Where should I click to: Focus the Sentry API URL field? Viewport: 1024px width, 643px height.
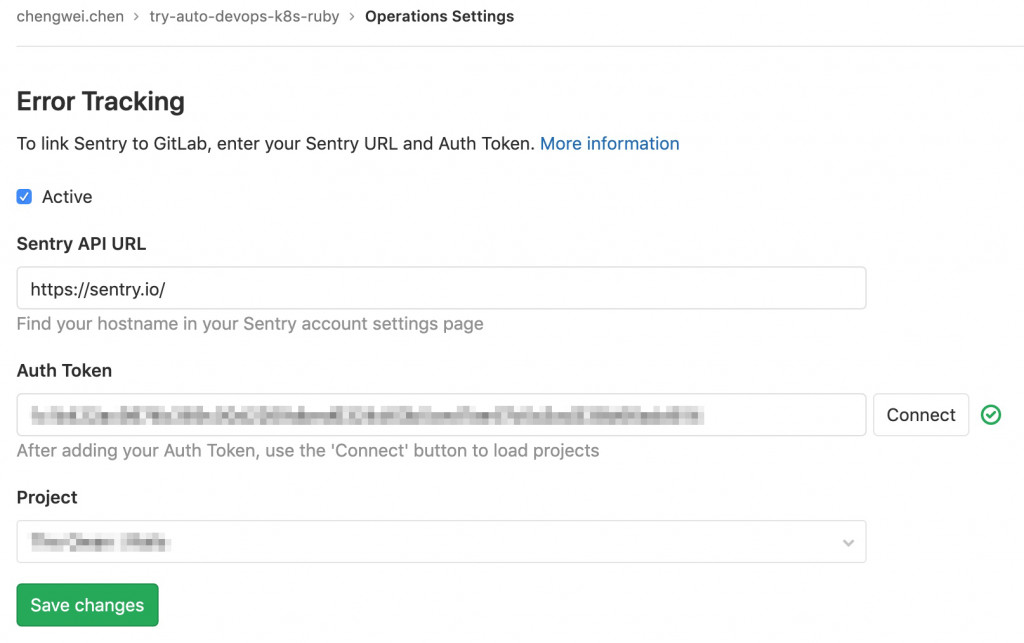click(441, 288)
